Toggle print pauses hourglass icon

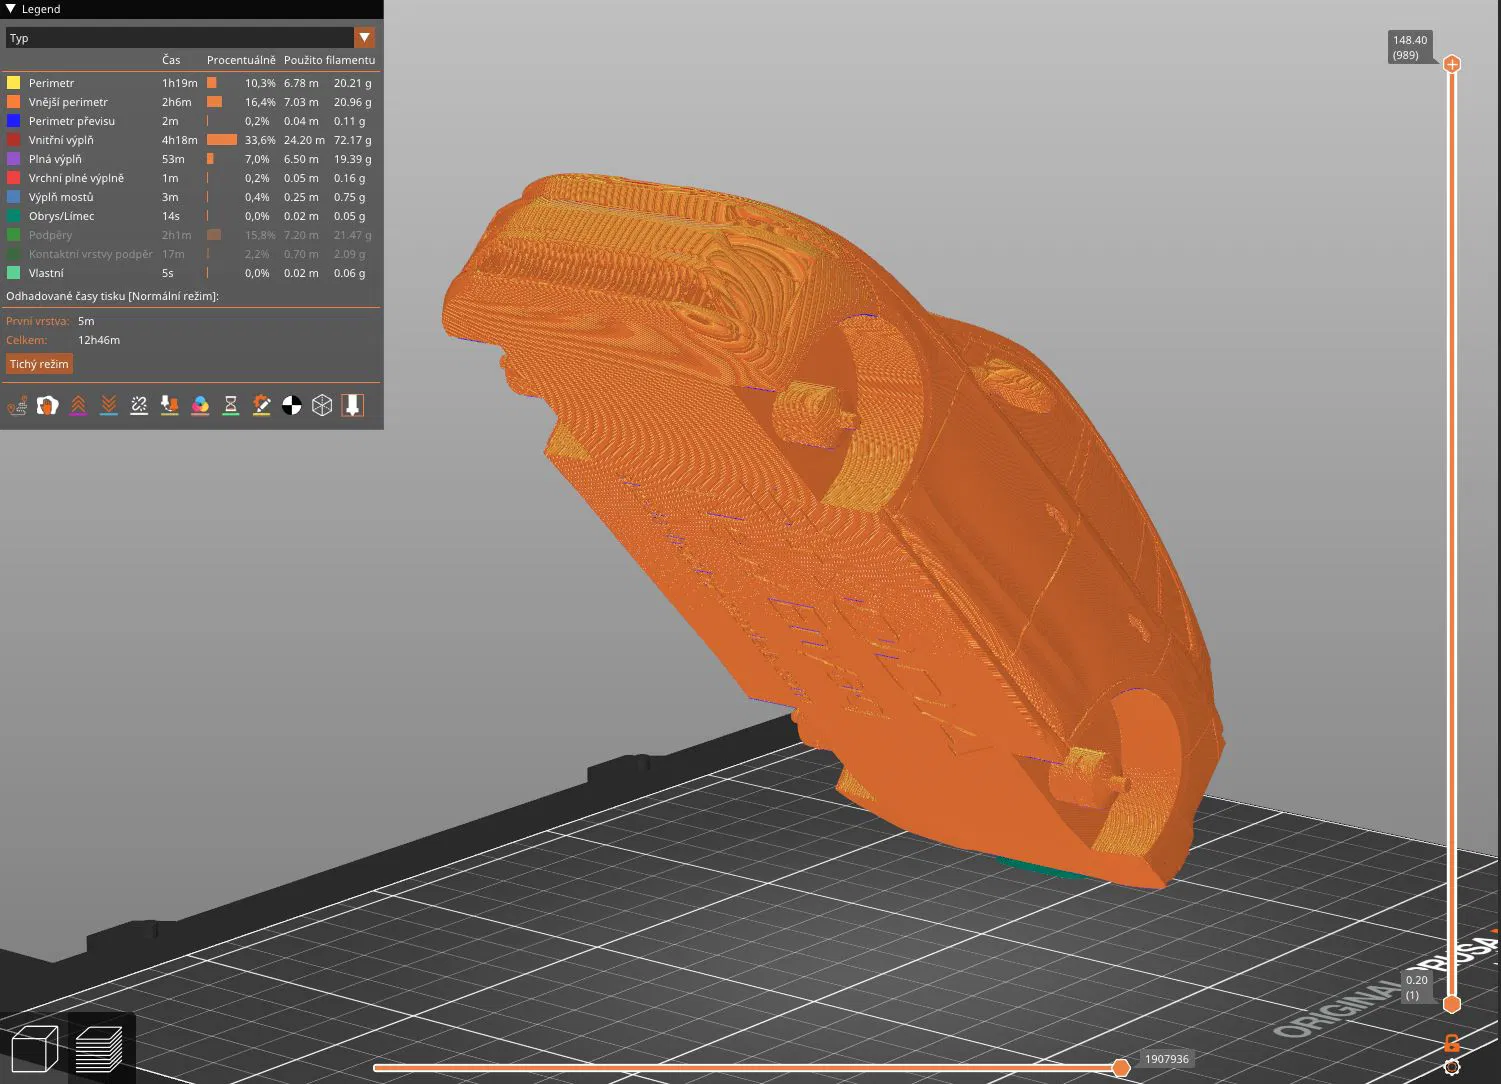[231, 405]
